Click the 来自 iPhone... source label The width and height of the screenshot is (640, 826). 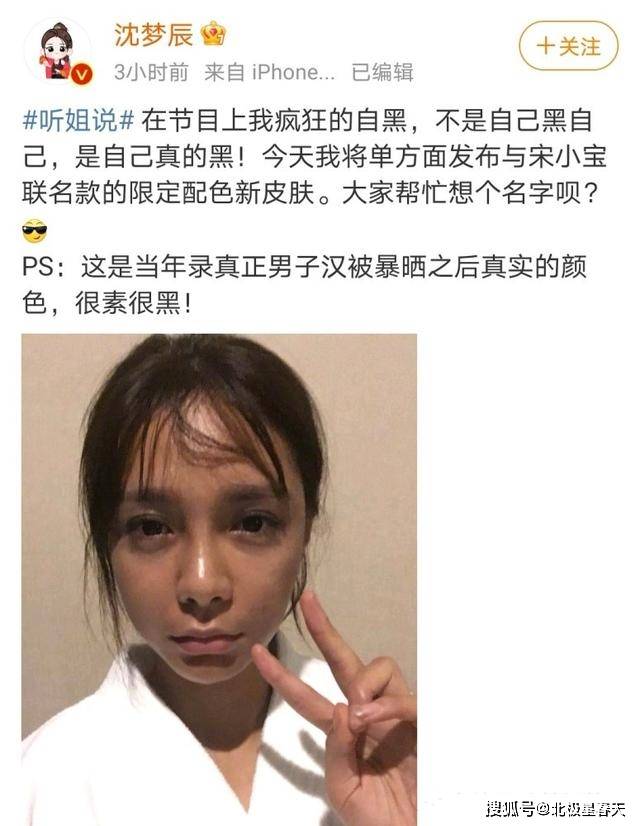pyautogui.click(x=269, y=72)
